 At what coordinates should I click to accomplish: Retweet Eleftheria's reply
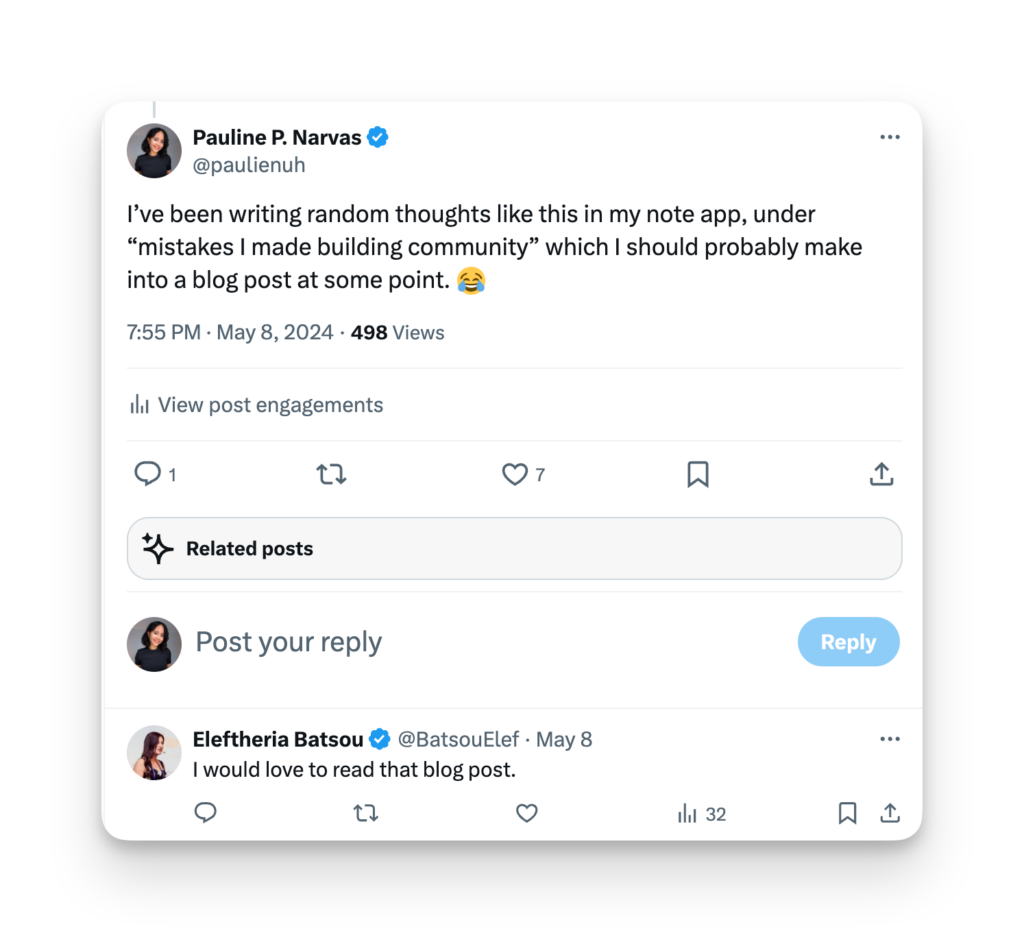coord(365,813)
